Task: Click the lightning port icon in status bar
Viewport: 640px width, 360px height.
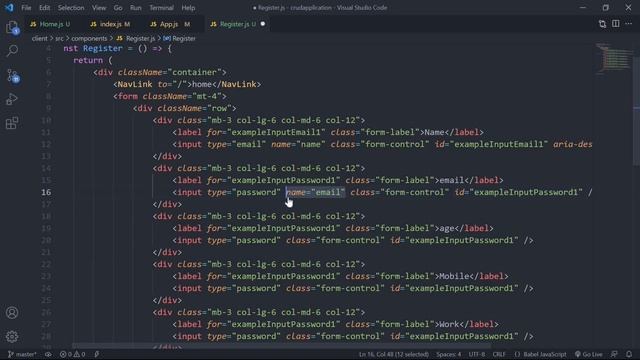Action: 97,354
